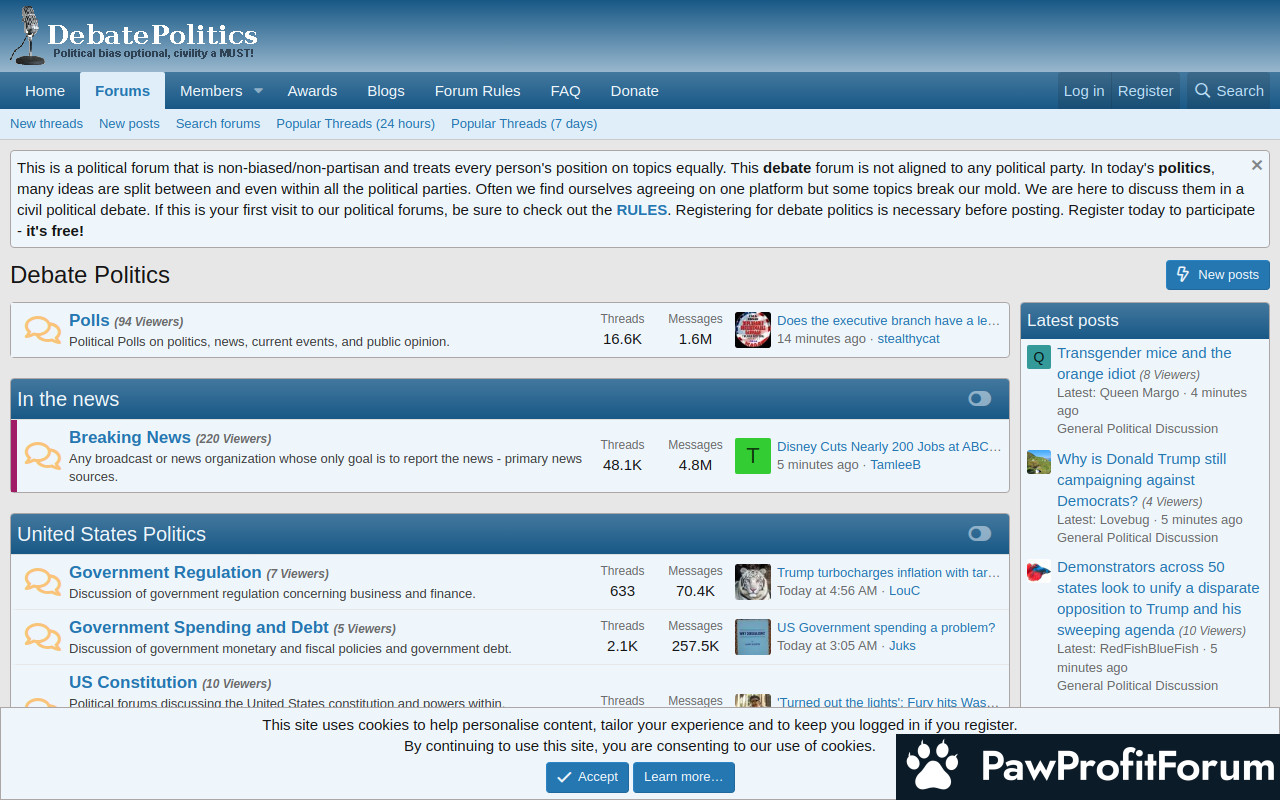Collapse the In the news category toggle
Screen dimensions: 1280x800
(980, 399)
